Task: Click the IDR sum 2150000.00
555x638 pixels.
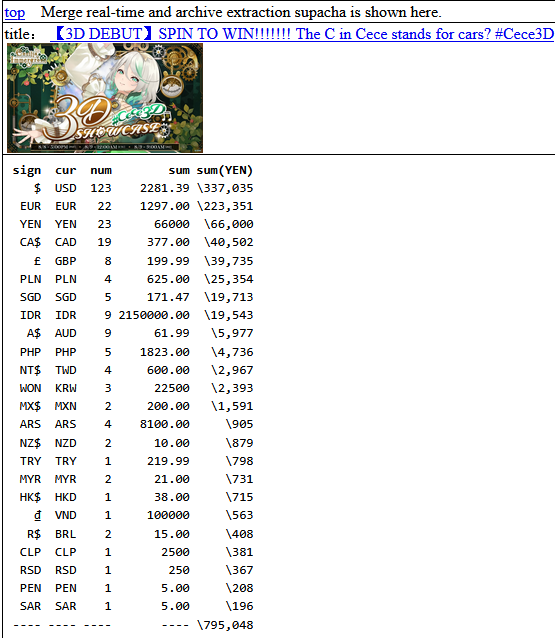Action: 154,315
